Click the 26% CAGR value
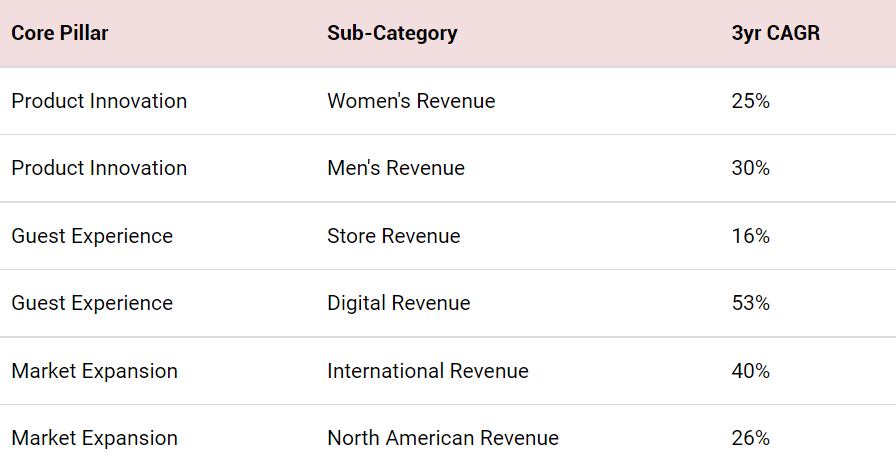 tap(750, 438)
